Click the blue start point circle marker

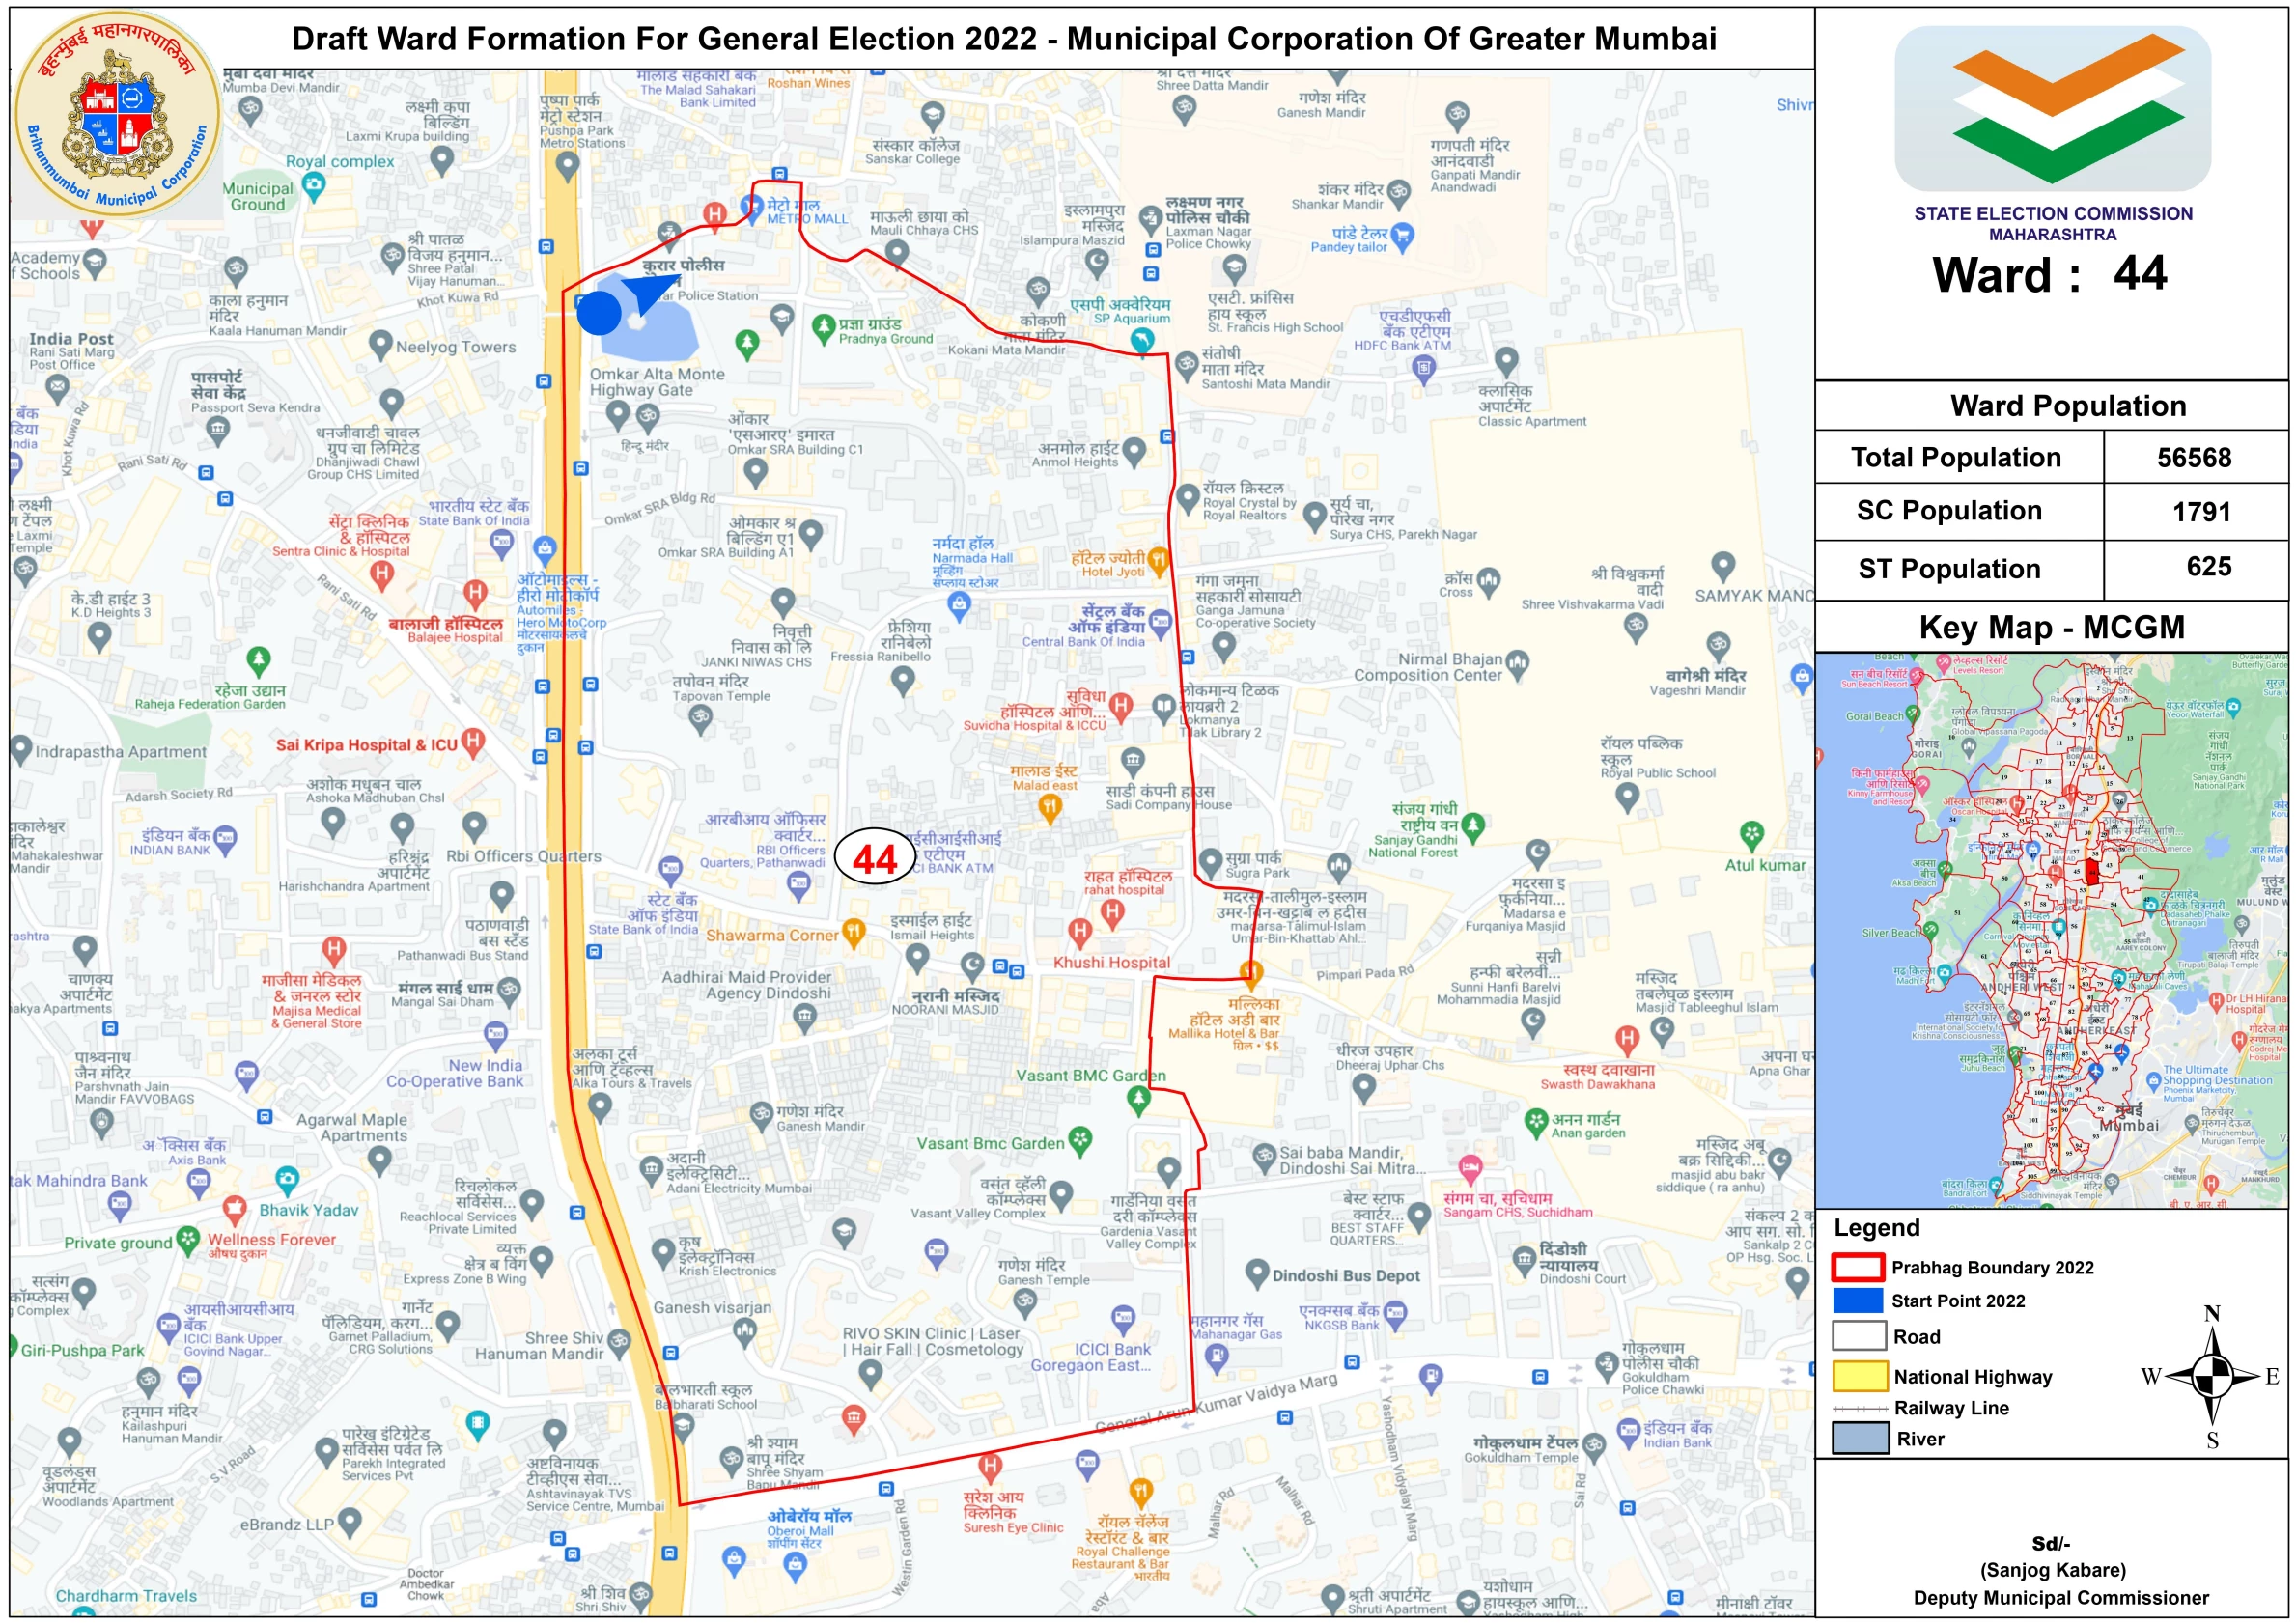(599, 313)
